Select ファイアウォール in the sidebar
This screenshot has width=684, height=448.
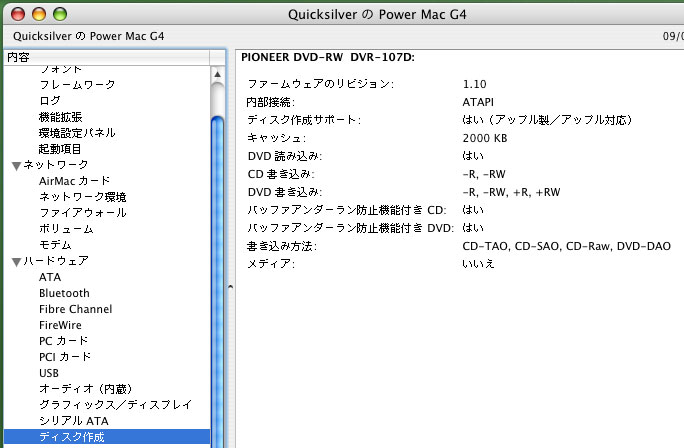(82, 213)
